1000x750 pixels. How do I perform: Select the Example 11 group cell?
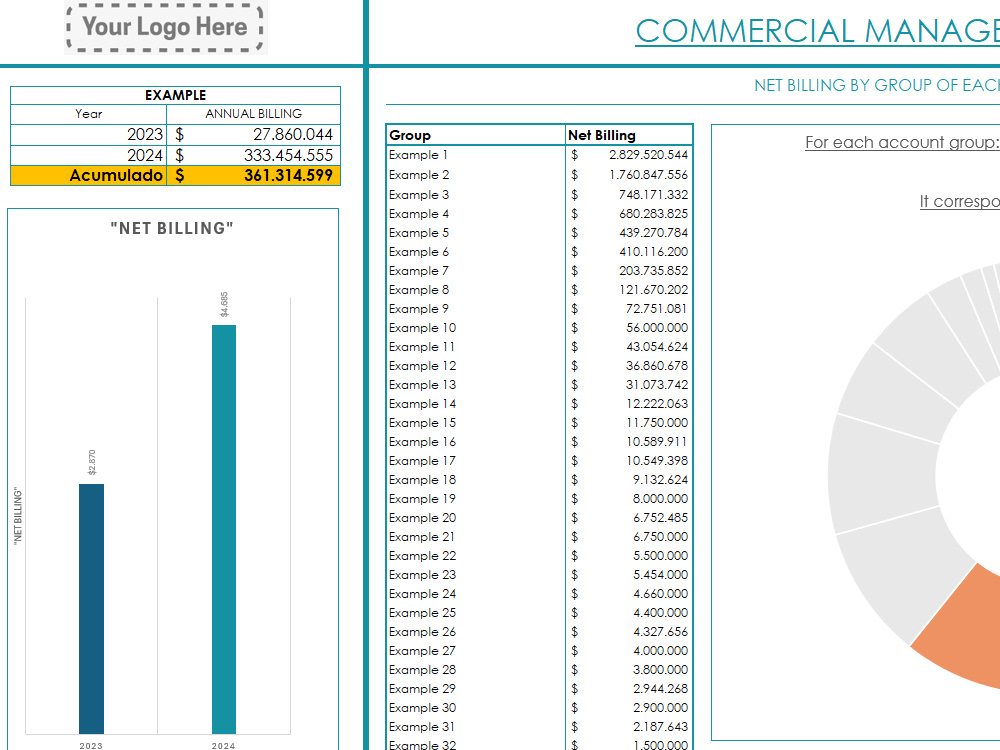click(x=476, y=347)
